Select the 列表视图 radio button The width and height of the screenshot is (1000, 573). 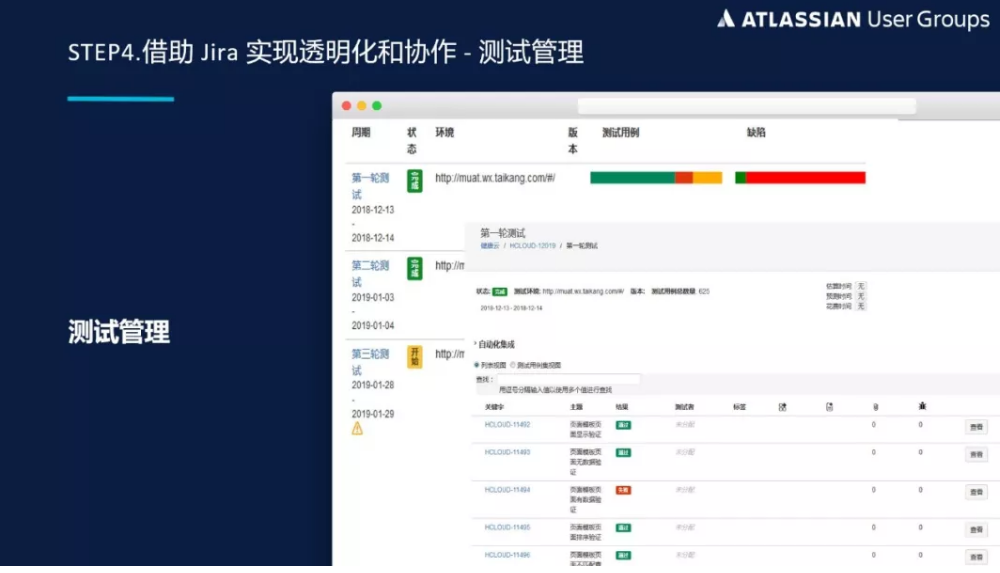click(476, 365)
